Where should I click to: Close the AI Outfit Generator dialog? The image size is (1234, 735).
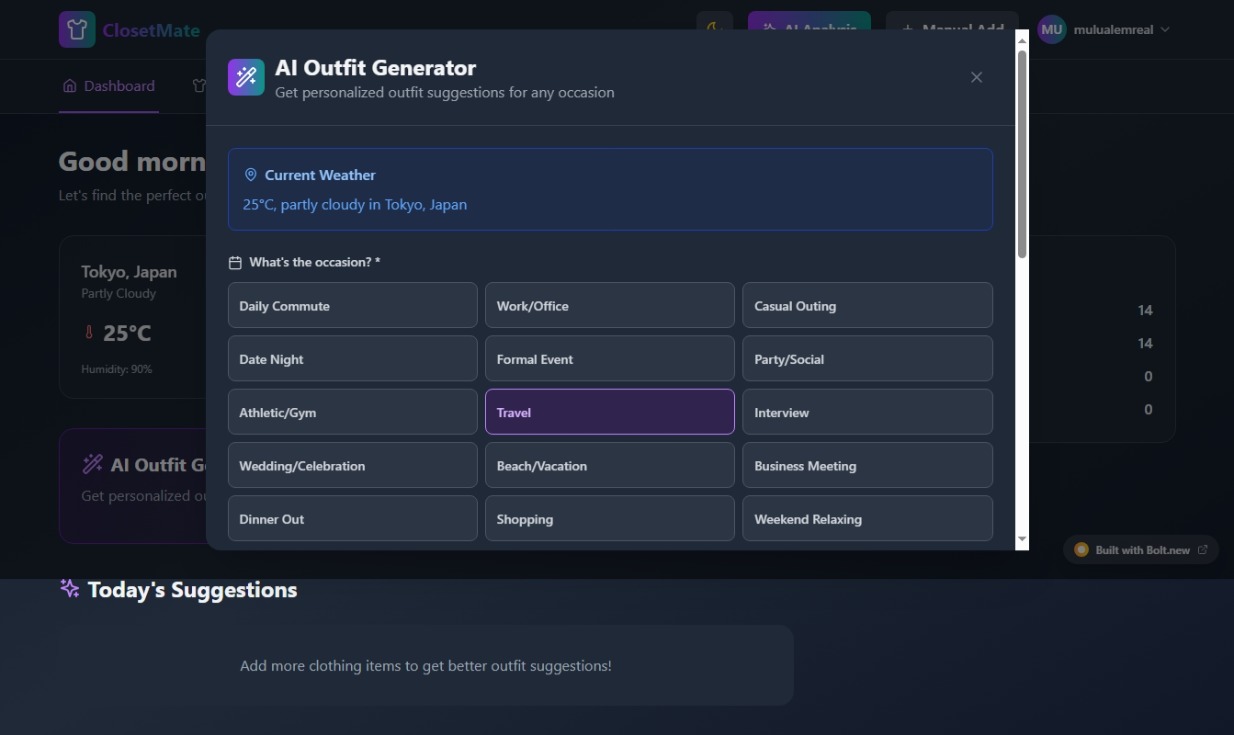(977, 77)
